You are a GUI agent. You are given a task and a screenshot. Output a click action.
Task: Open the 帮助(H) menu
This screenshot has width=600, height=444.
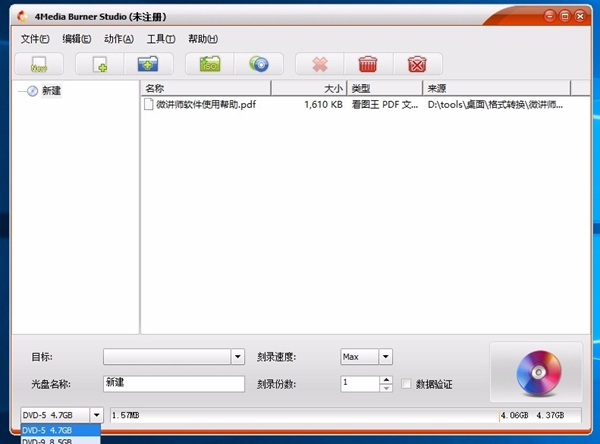203,39
